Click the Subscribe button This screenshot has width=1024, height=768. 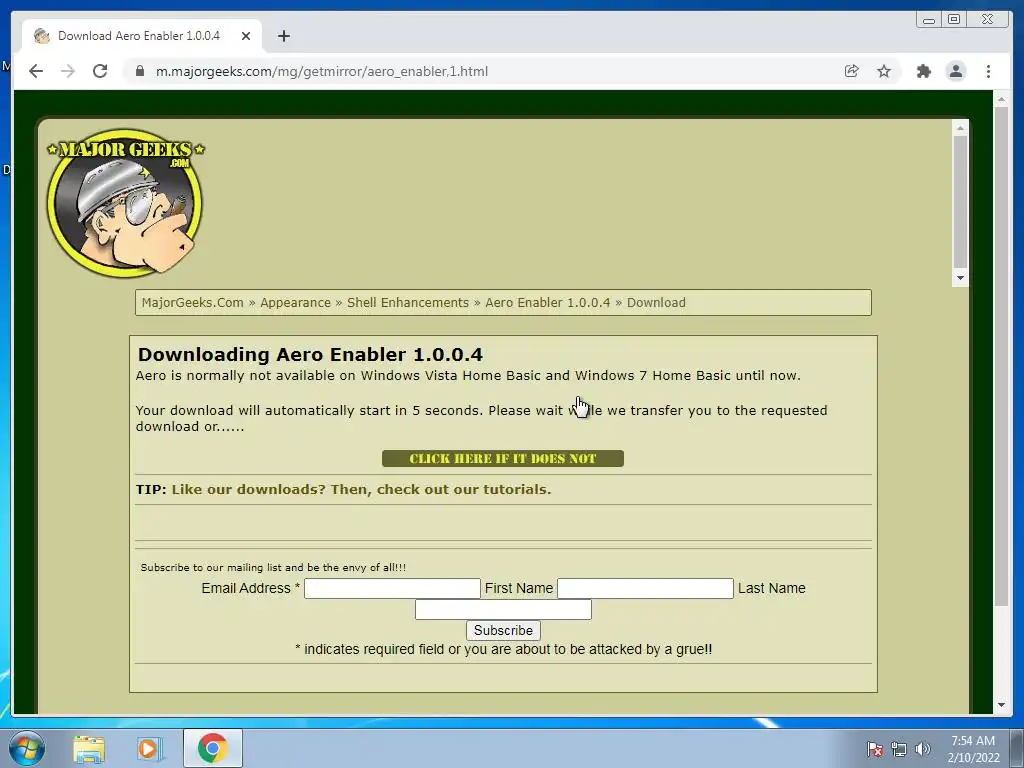coord(503,630)
